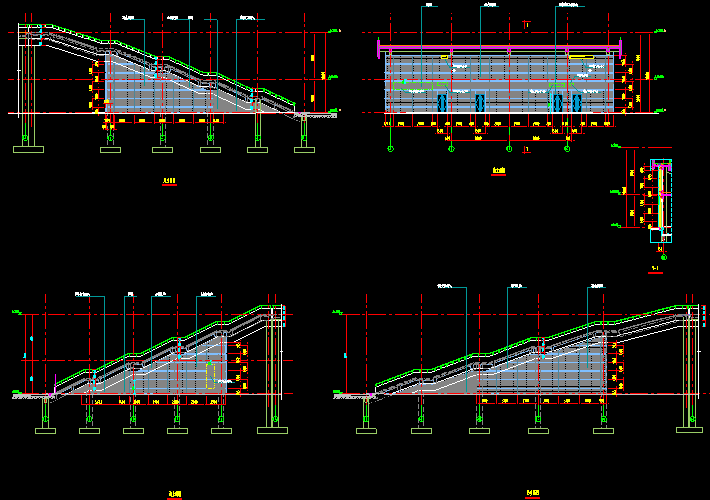Click yellow dashed rectangle in bottom-left section
Viewport: 710px width, 500px height.
pyautogui.click(x=210, y=375)
